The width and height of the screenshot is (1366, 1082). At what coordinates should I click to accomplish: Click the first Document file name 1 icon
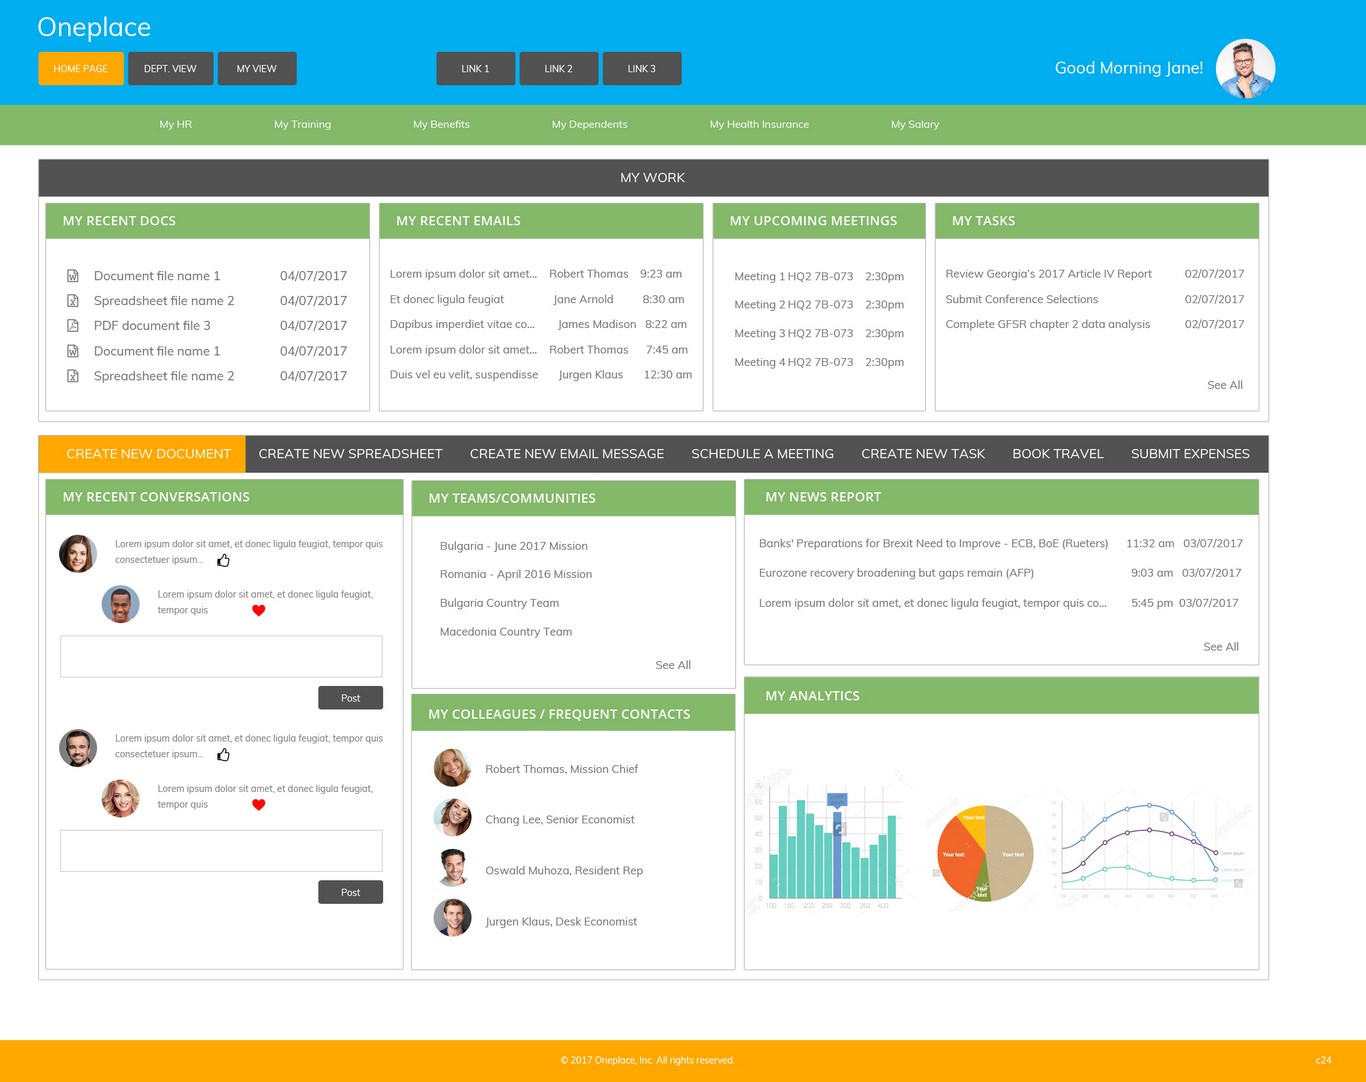72,275
